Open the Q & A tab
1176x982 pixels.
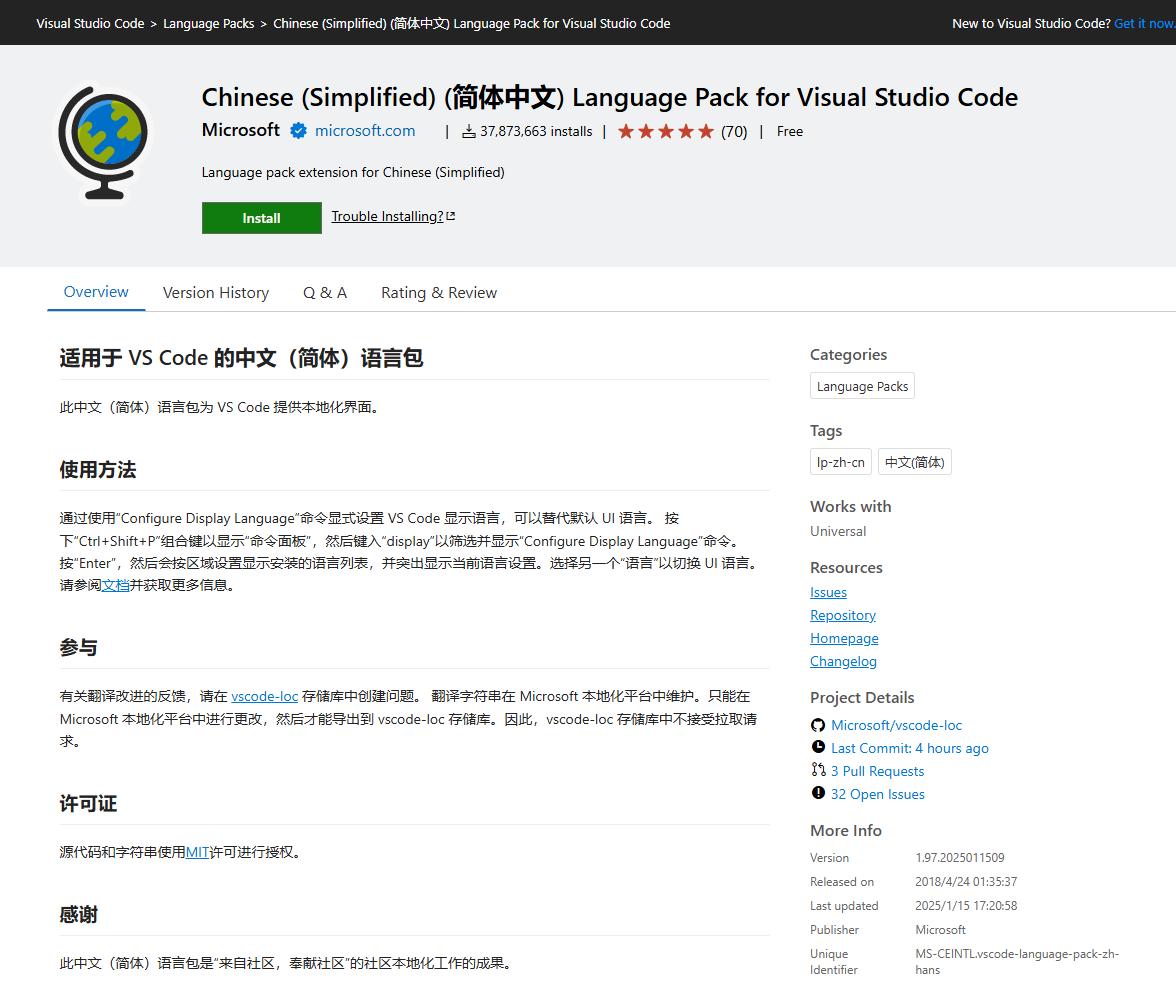point(325,293)
